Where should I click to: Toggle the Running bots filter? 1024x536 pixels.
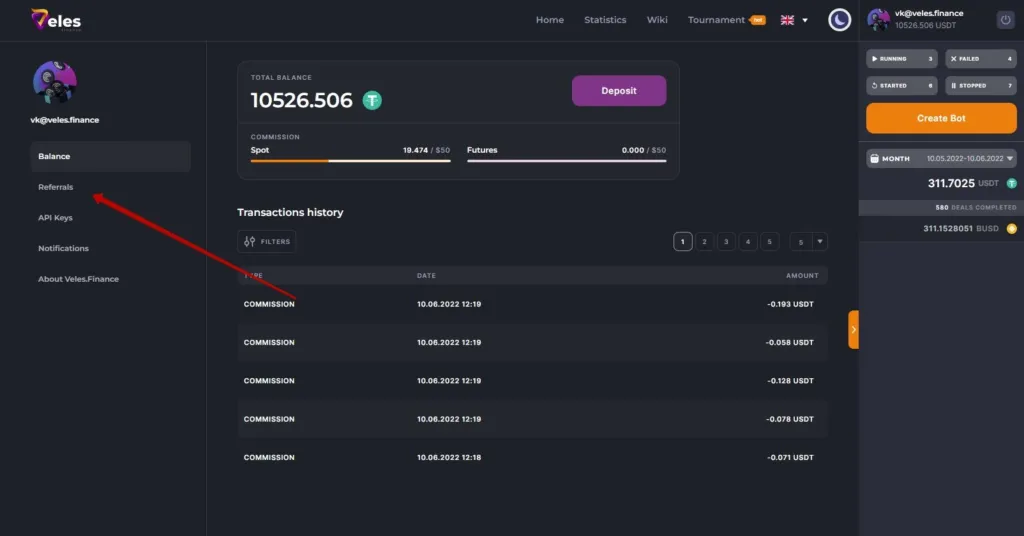point(901,59)
